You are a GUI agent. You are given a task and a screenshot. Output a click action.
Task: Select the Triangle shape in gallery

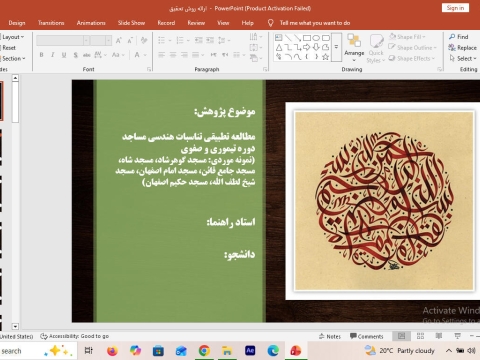[279, 47]
